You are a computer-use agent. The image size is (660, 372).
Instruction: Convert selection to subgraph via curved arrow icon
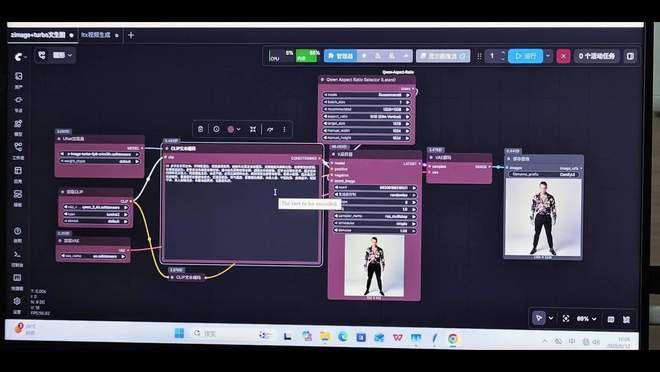pos(270,129)
